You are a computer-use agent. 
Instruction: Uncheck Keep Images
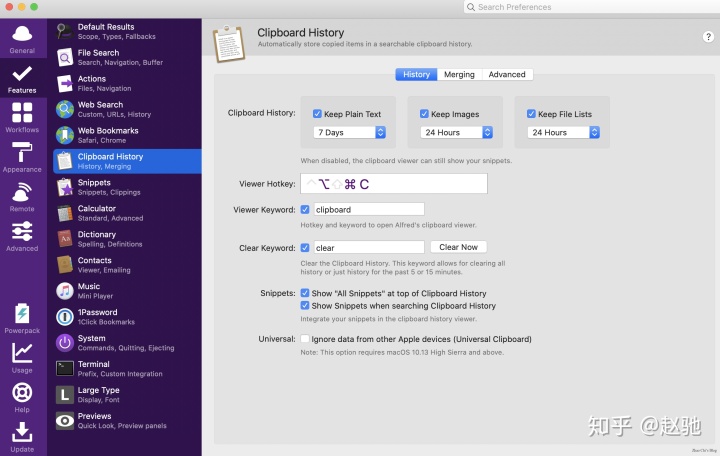click(424, 113)
